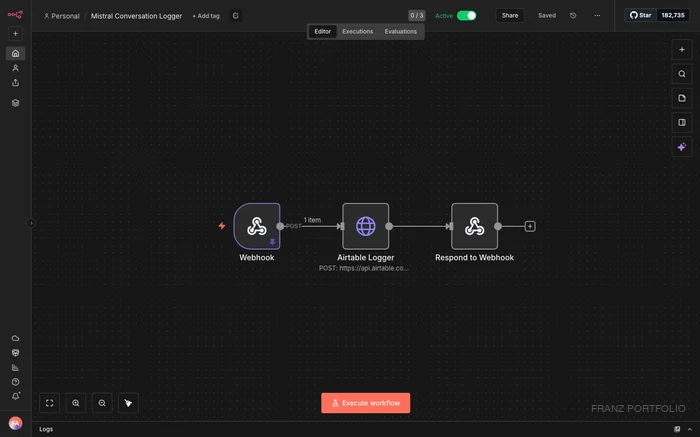
Task: Expand the left sidebar with chevron handle
Action: (31, 223)
